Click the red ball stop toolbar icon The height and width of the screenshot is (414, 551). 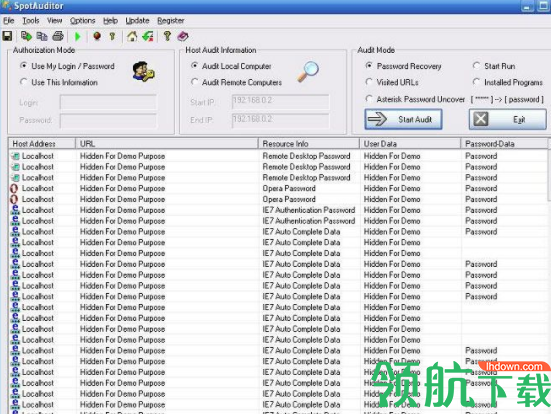[97, 36]
